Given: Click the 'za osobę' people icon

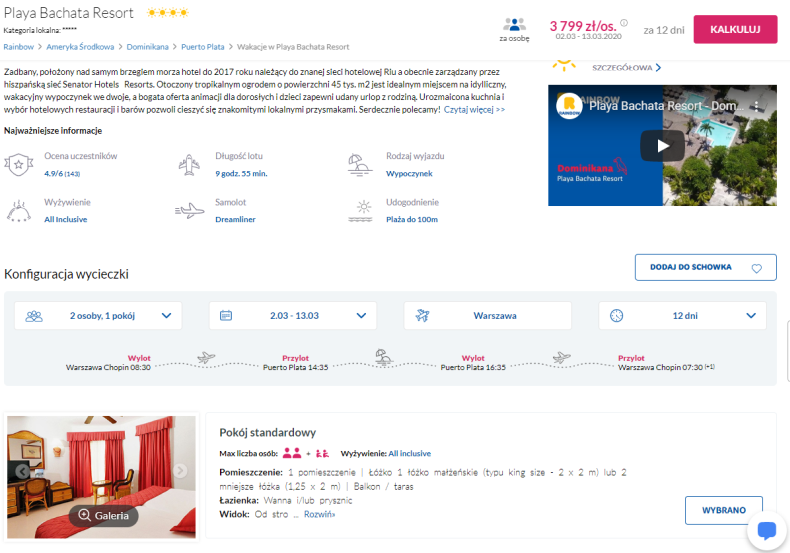Looking at the screenshot, I should pos(514,24).
